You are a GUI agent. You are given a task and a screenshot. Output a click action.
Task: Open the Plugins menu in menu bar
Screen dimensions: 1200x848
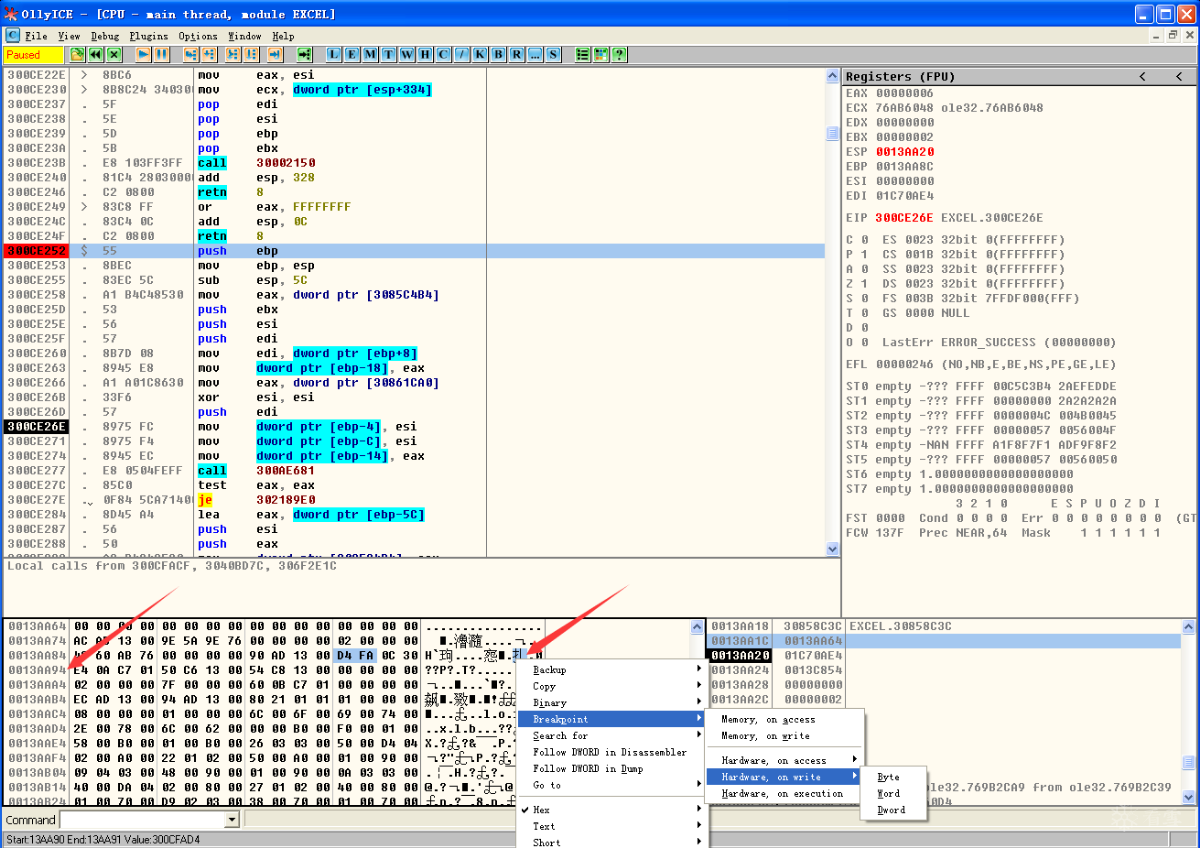point(148,36)
